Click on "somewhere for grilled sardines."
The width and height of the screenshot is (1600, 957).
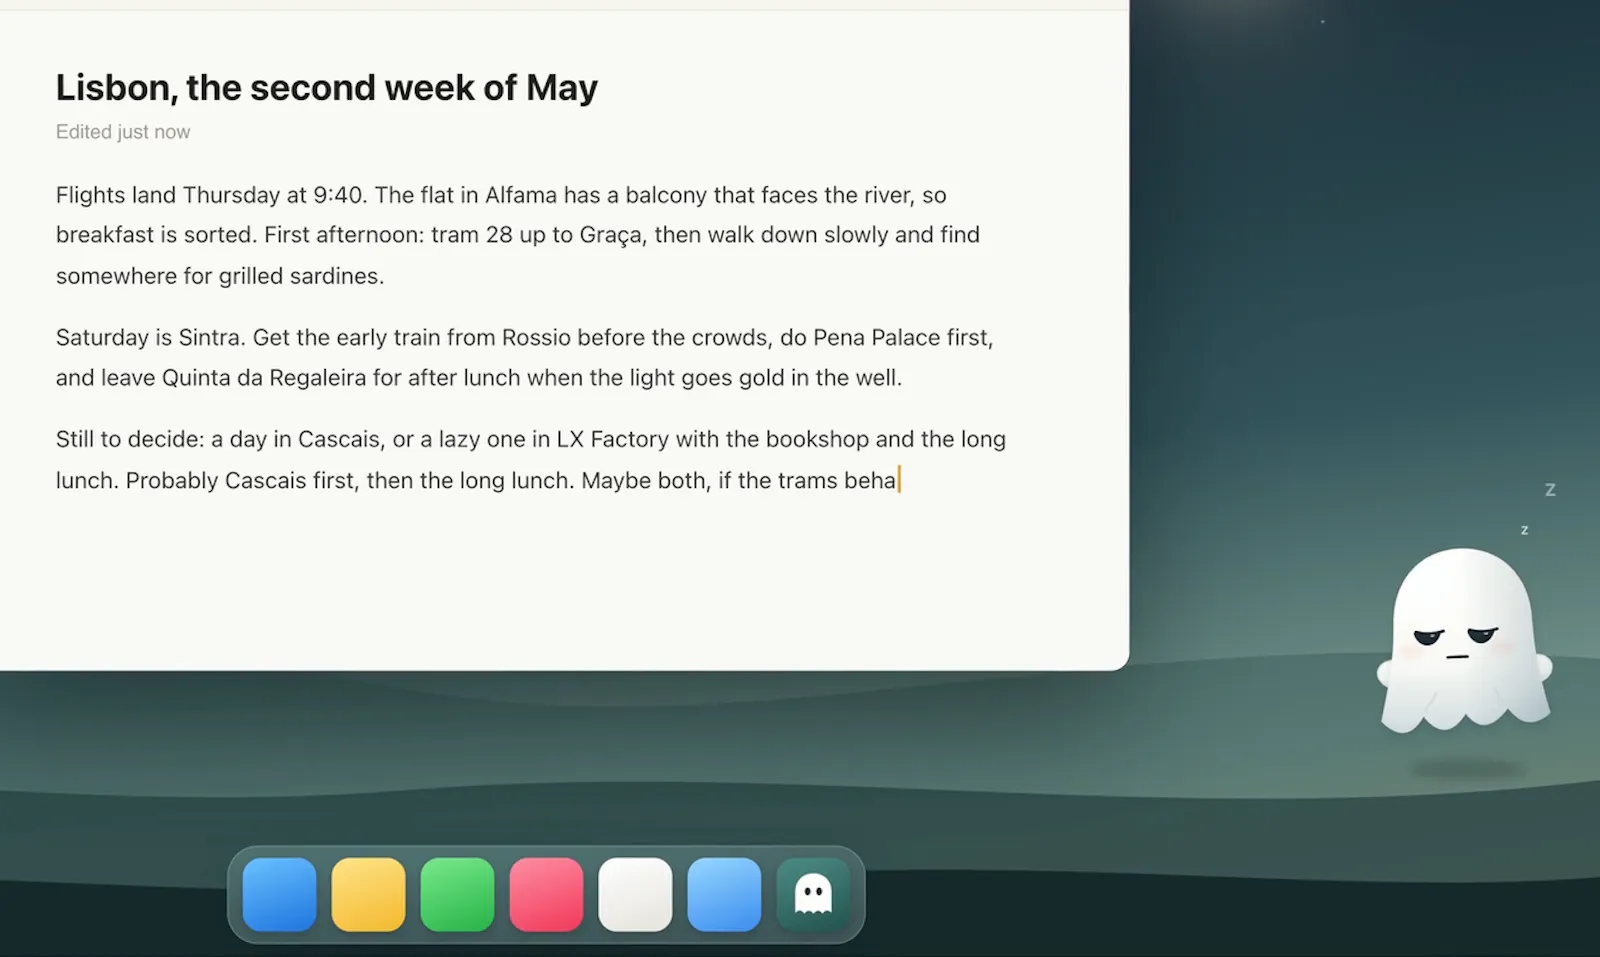pyautogui.click(x=220, y=276)
